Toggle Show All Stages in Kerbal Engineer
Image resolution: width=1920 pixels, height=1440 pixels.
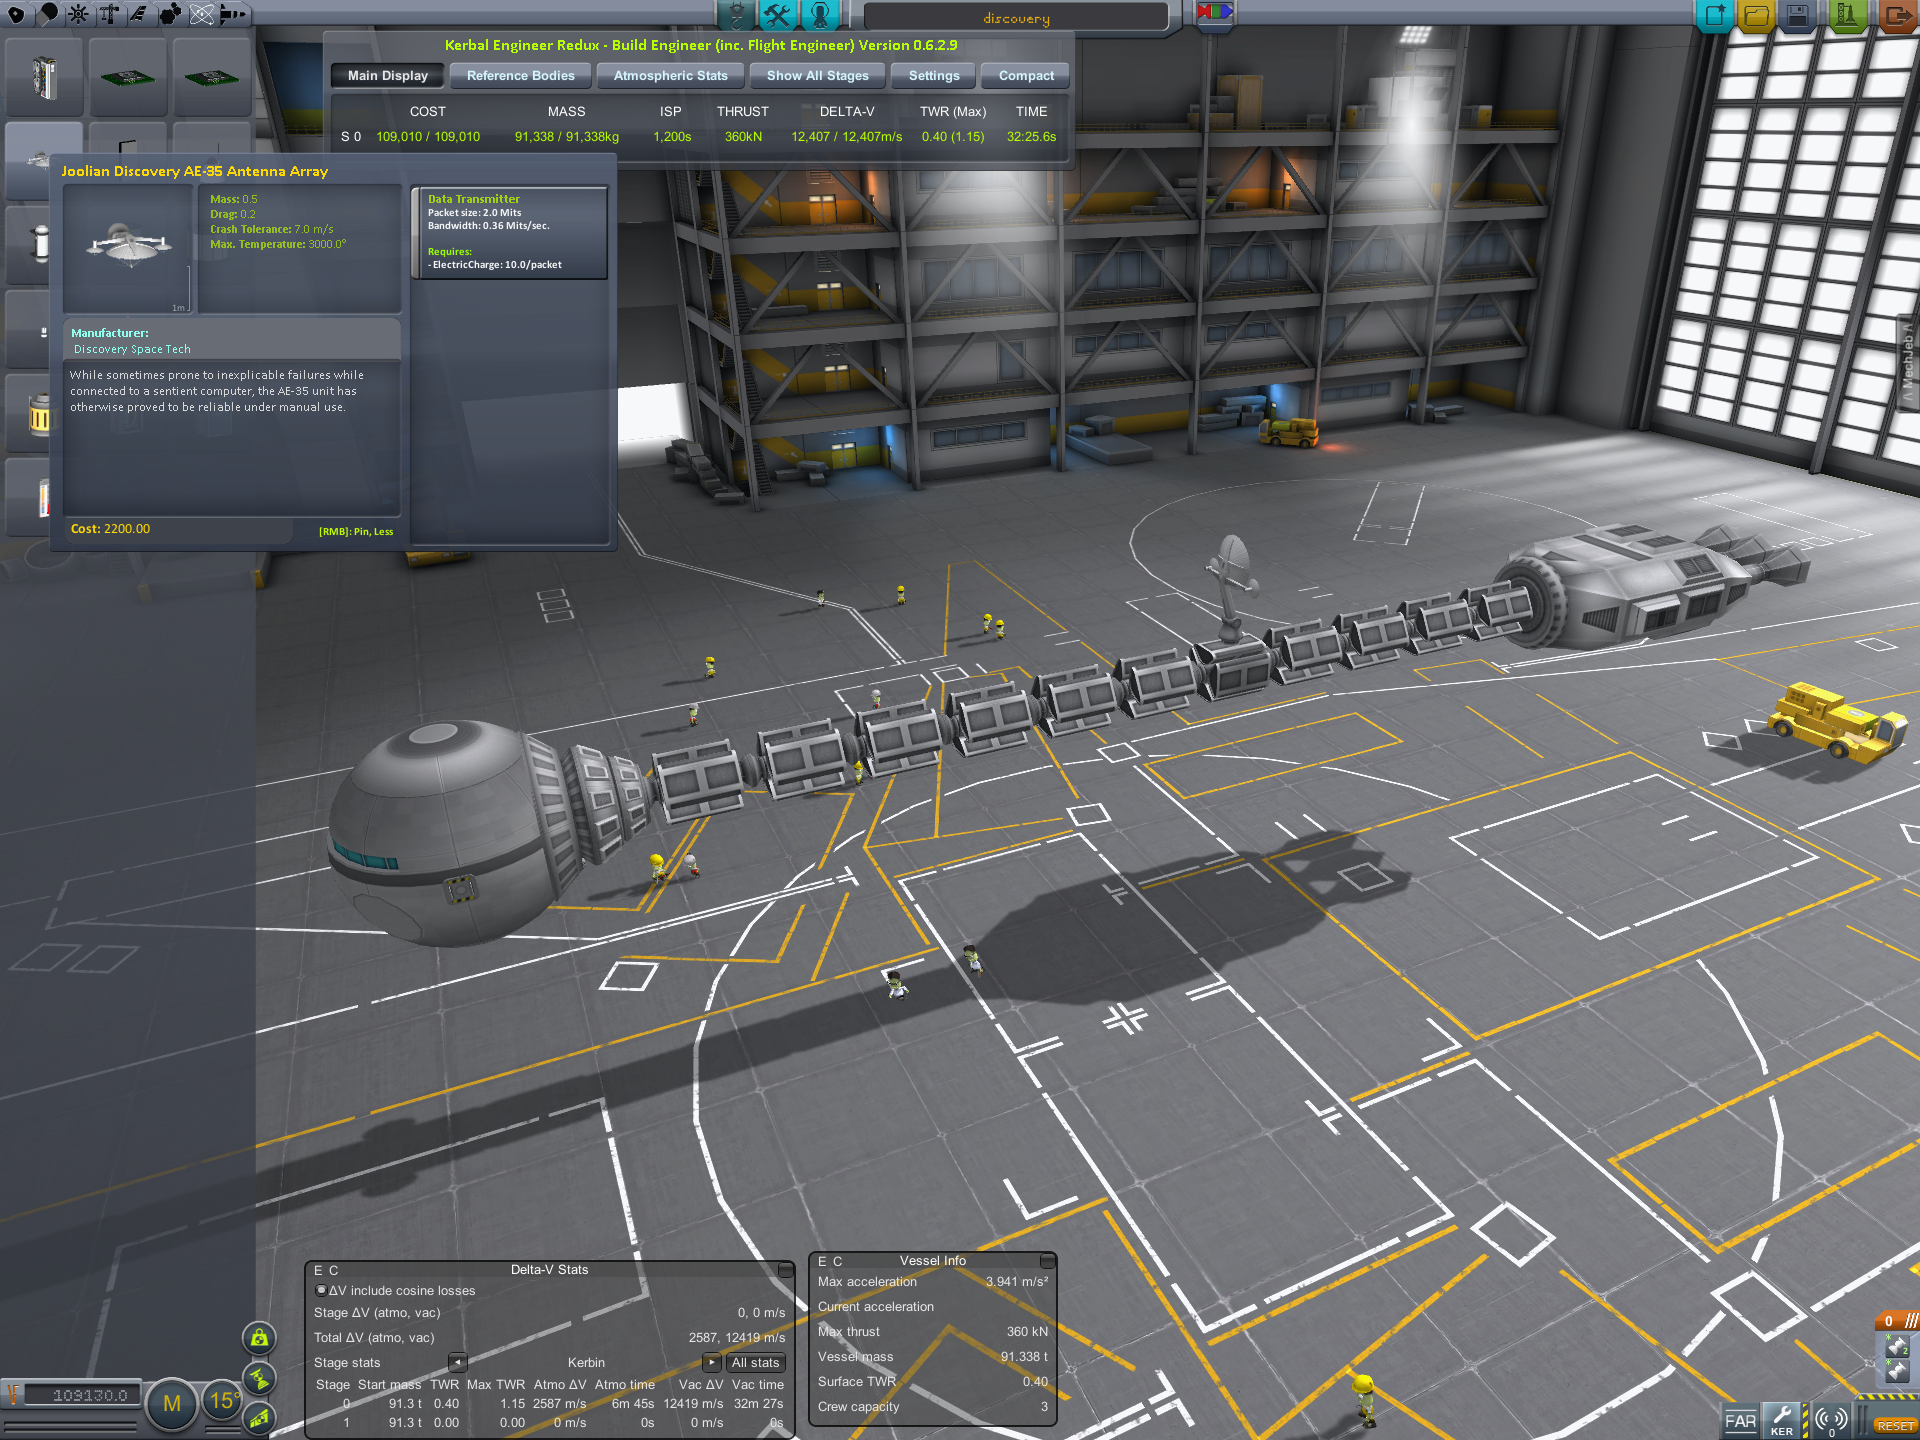click(x=817, y=76)
